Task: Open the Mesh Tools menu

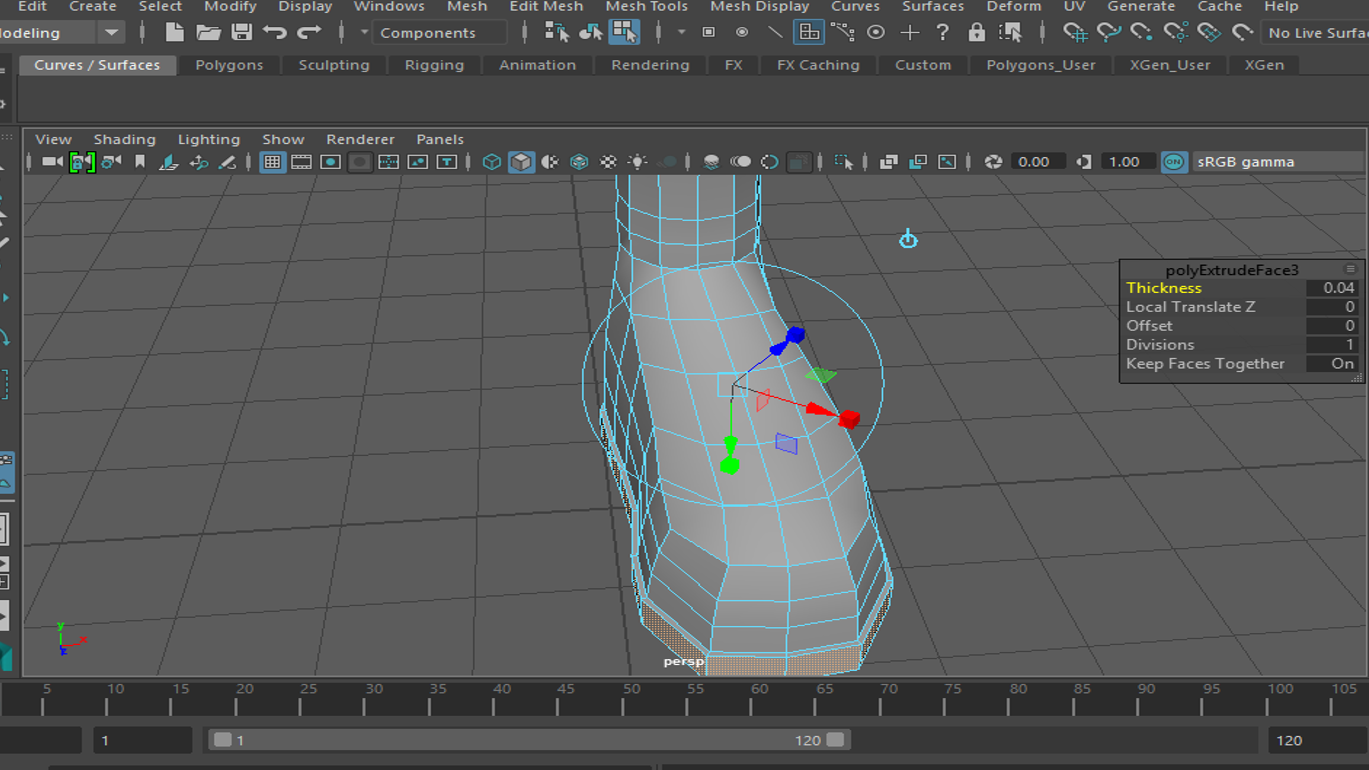Action: (646, 7)
